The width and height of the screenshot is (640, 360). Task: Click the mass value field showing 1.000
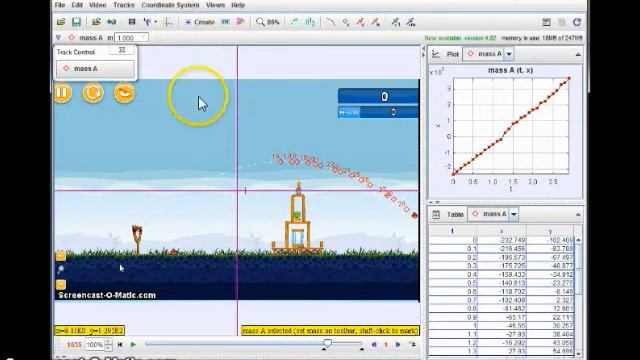point(131,38)
